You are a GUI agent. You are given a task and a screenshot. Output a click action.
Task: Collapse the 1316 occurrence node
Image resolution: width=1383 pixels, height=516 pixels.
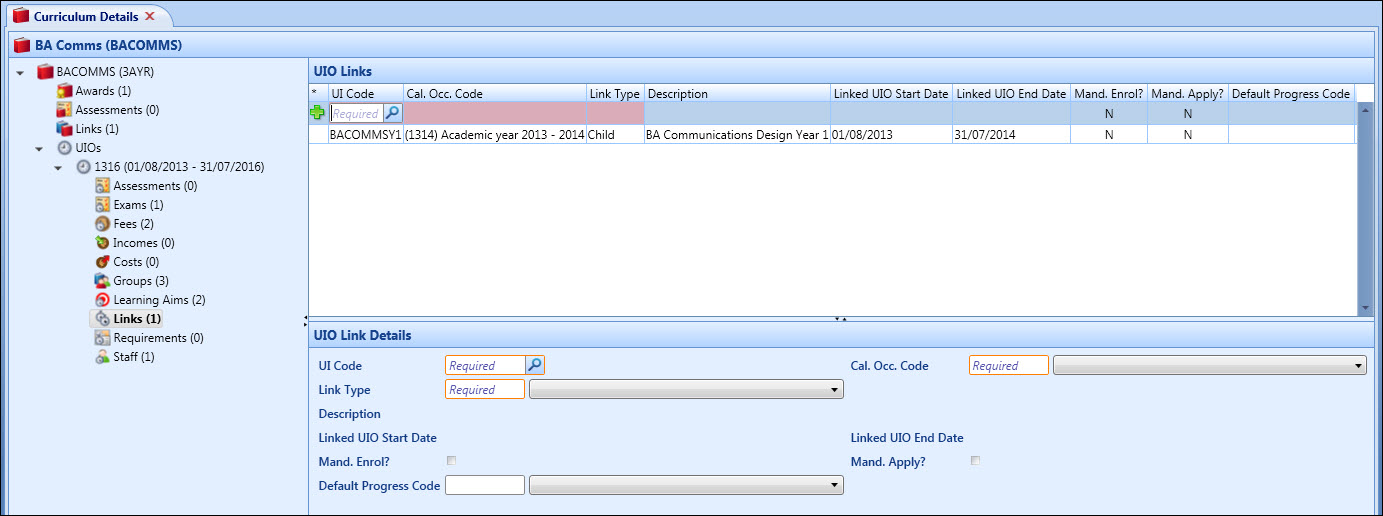click(59, 168)
